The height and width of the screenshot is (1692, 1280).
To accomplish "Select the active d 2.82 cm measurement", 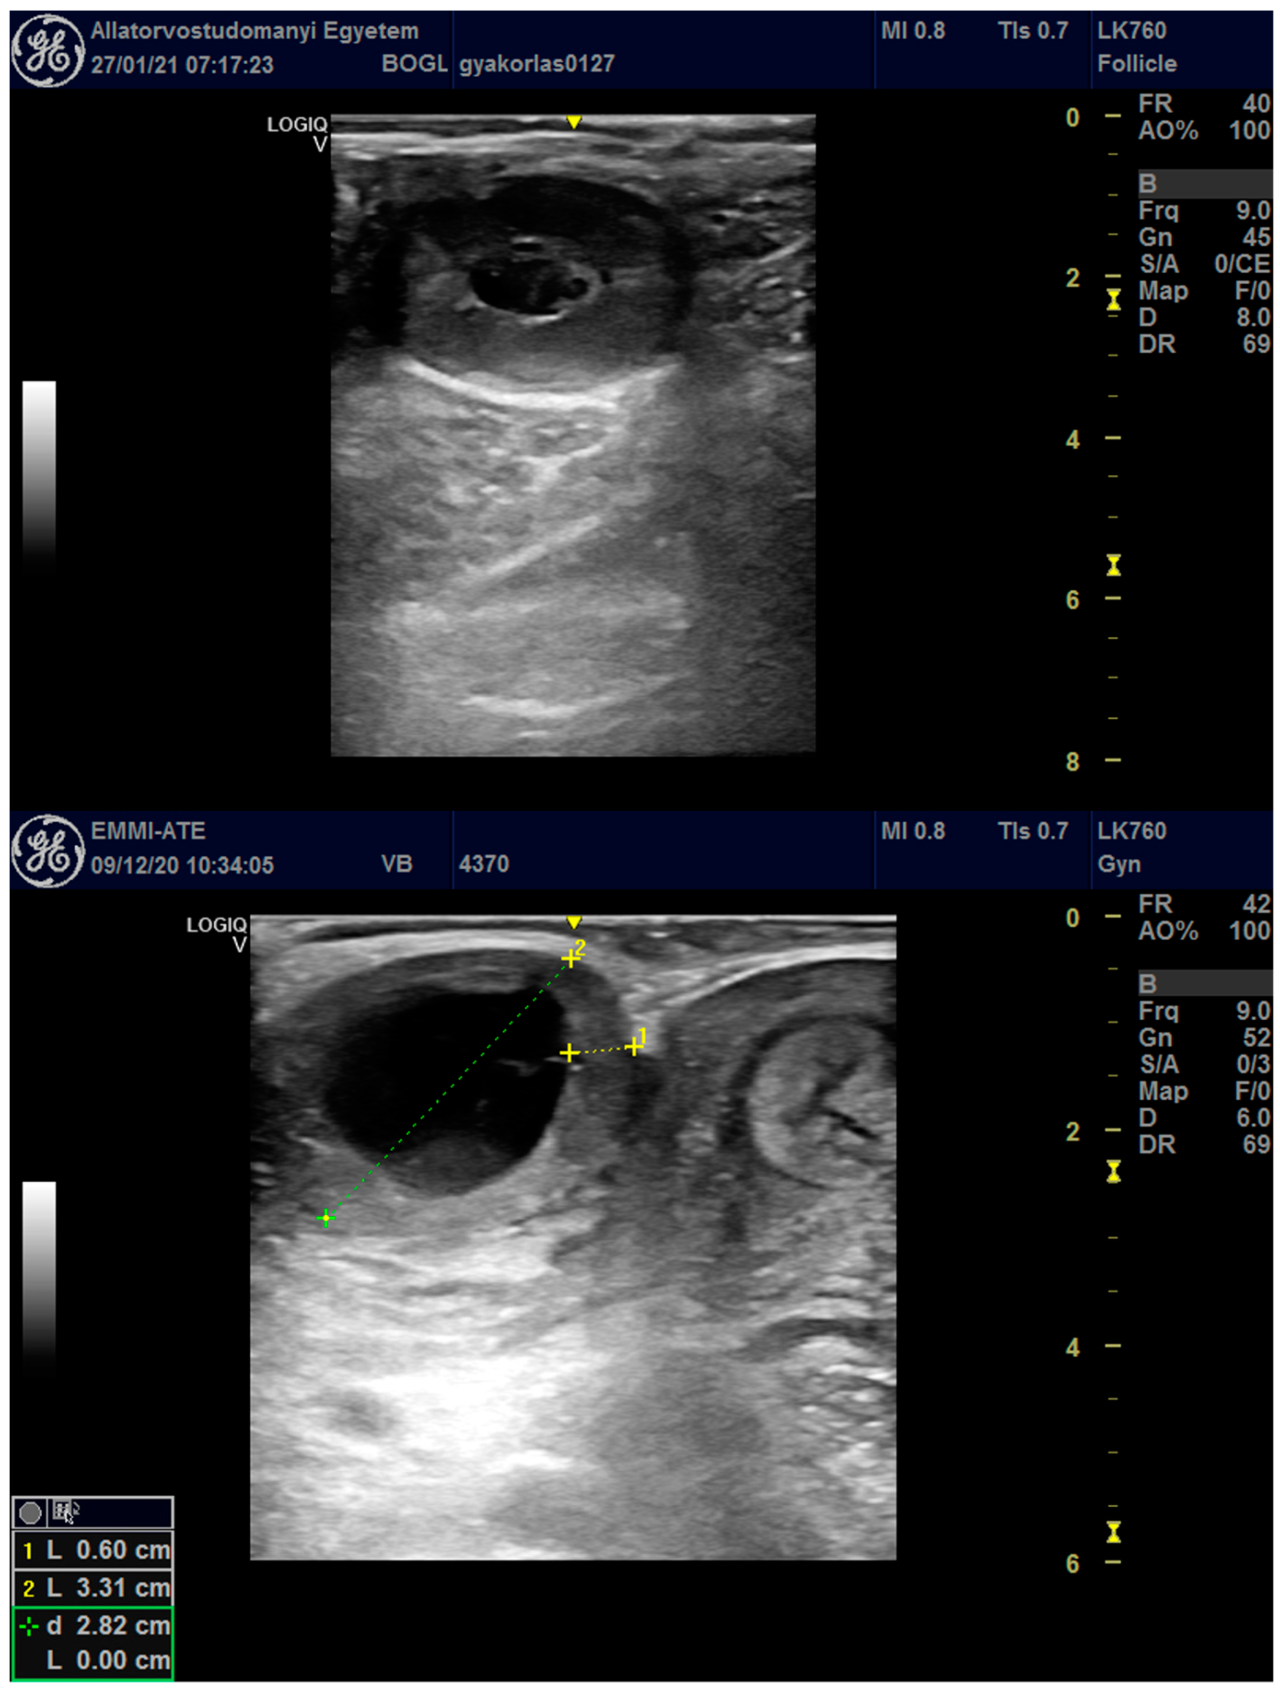I will pyautogui.click(x=93, y=1626).
